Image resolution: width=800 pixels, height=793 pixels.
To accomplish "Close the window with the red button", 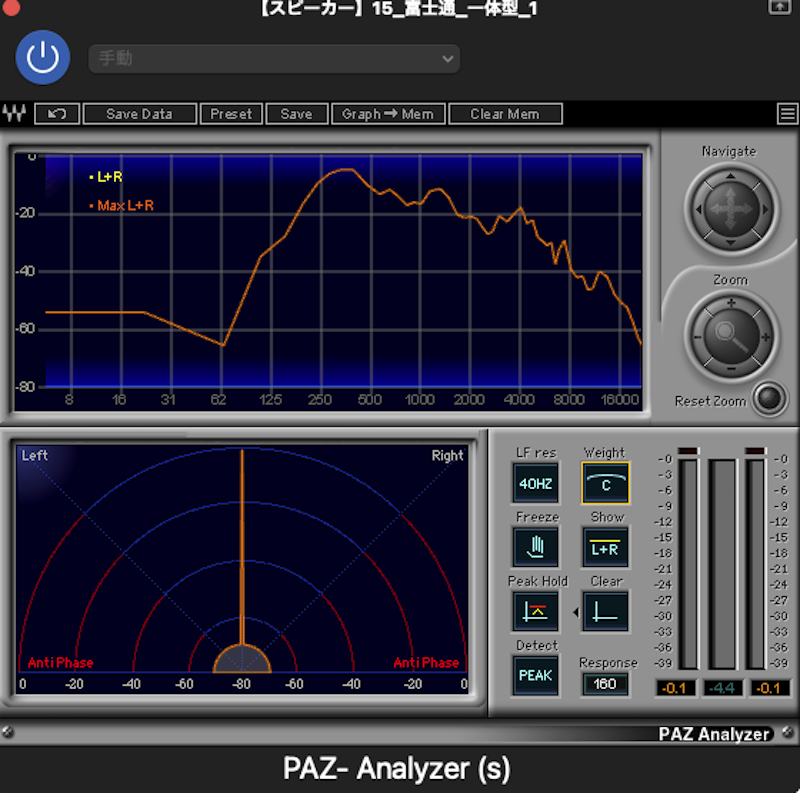I will (11, 7).
